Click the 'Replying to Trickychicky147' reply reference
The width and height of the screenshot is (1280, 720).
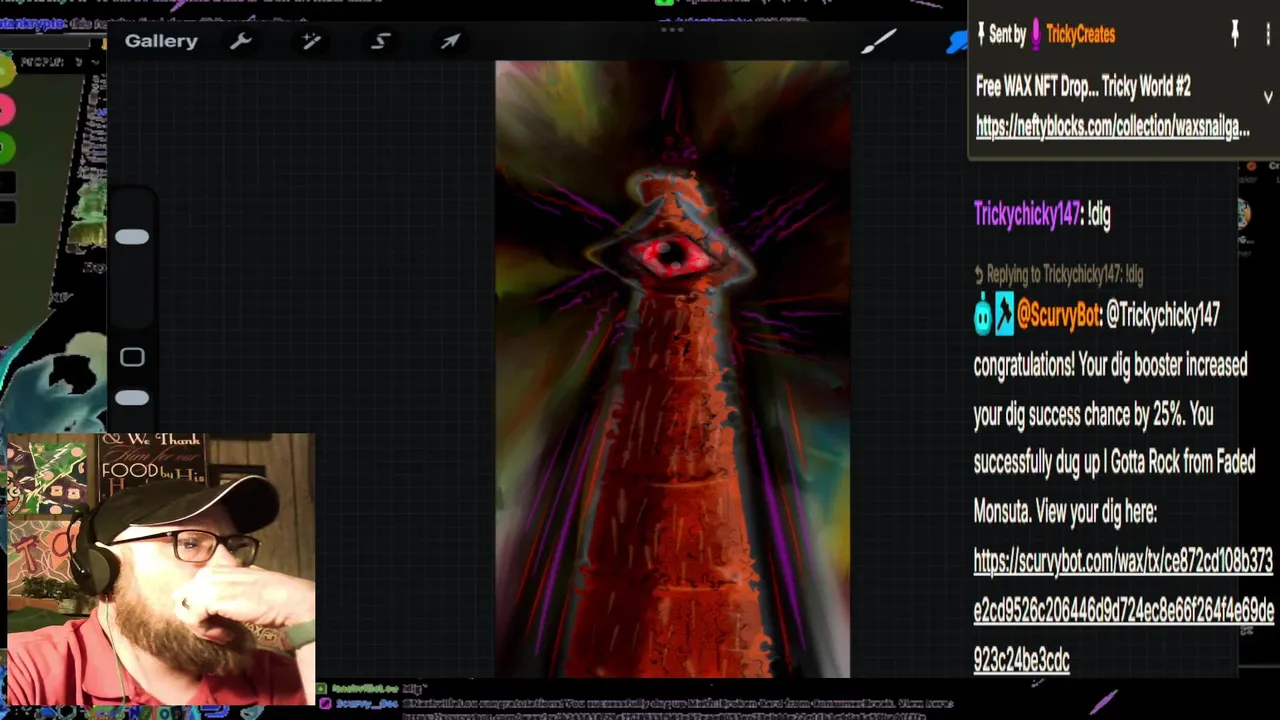tap(1058, 274)
